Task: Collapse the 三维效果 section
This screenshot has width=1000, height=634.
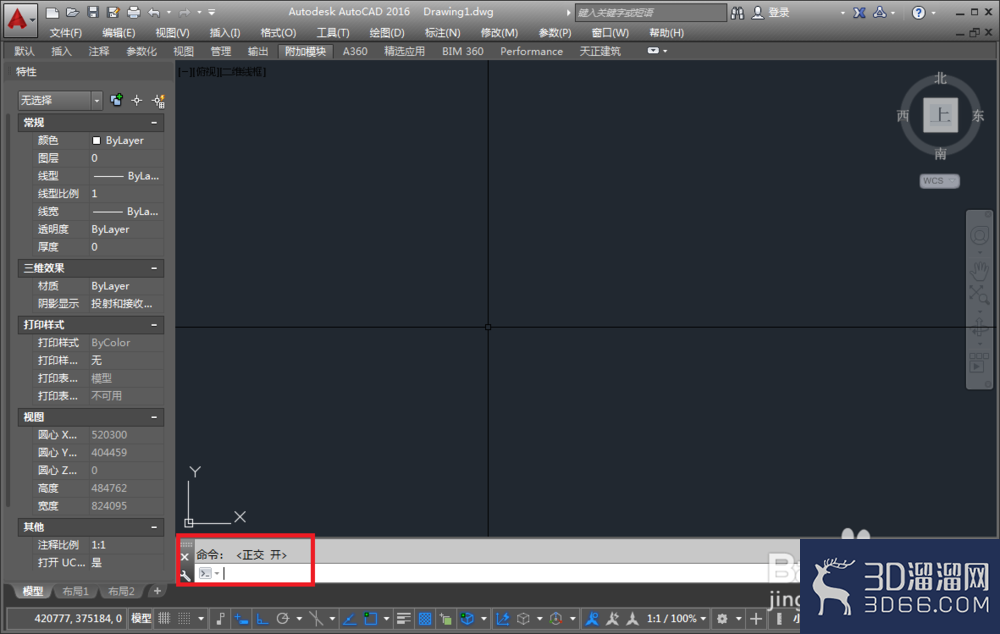Action: coord(154,269)
